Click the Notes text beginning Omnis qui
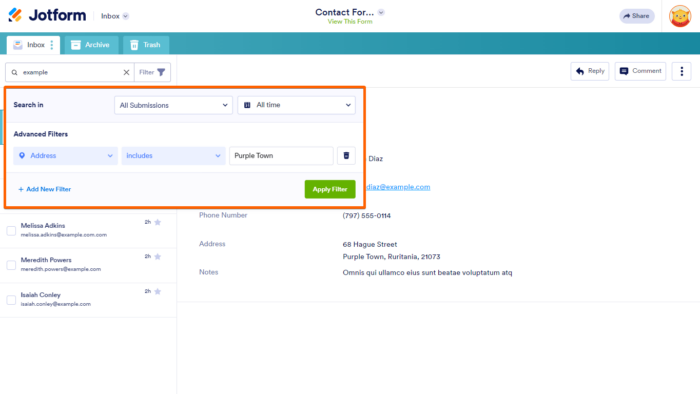The height and width of the screenshot is (394, 700). click(427, 273)
